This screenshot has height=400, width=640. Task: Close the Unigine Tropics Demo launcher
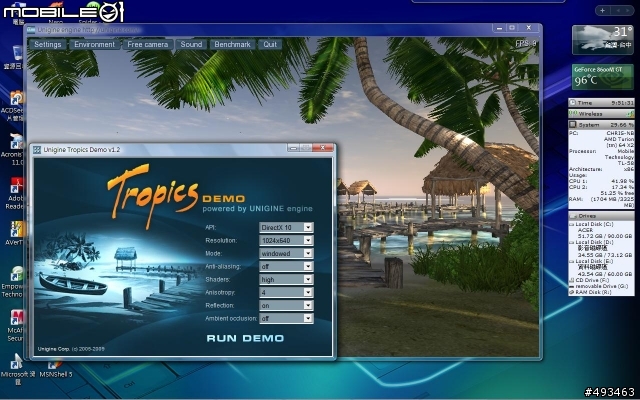click(323, 148)
